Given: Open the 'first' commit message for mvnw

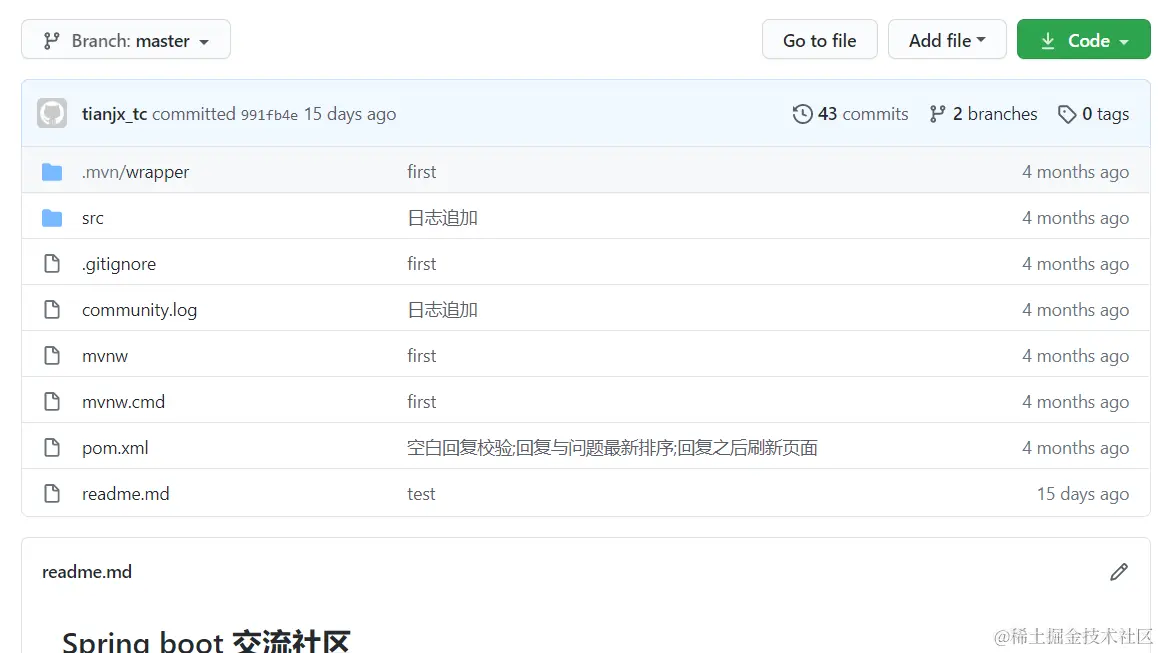Looking at the screenshot, I should [422, 356].
